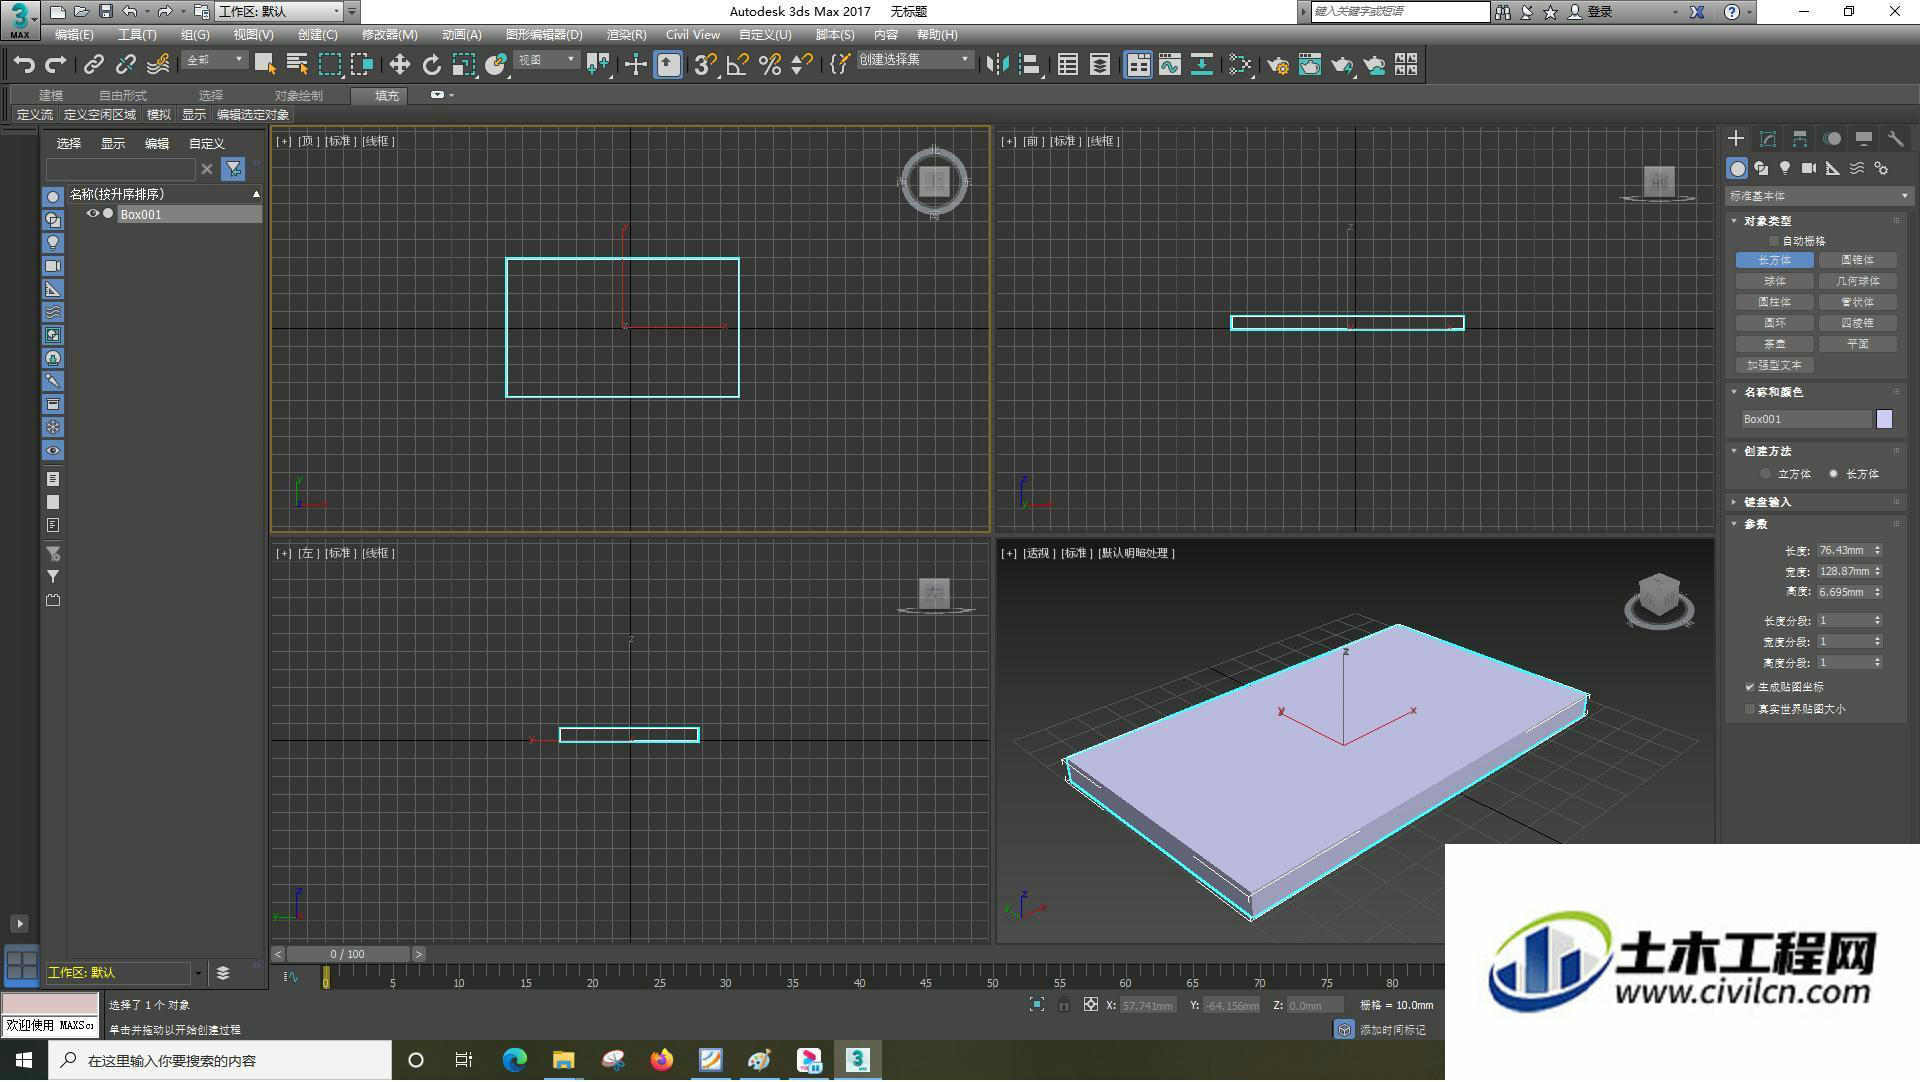Image resolution: width=1920 pixels, height=1082 pixels.
Task: Click the 茶壶 object type button
Action: [x=1774, y=345]
